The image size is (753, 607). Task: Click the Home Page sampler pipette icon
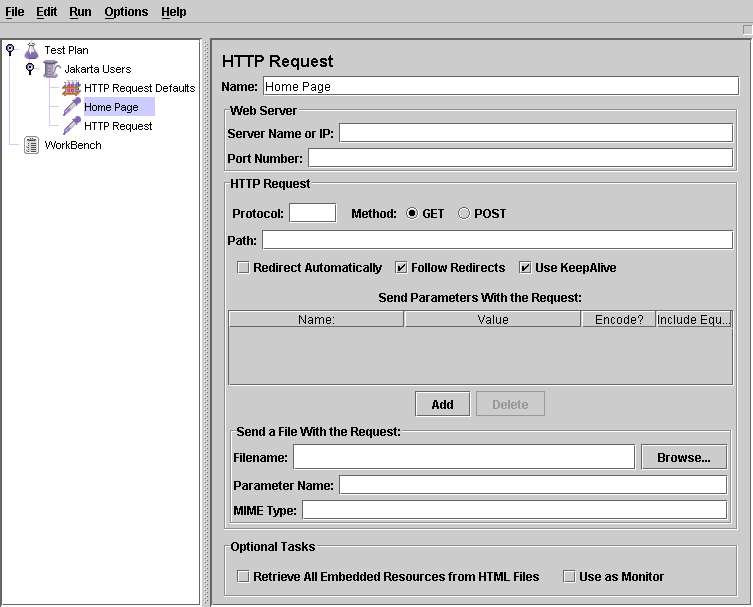click(x=72, y=107)
